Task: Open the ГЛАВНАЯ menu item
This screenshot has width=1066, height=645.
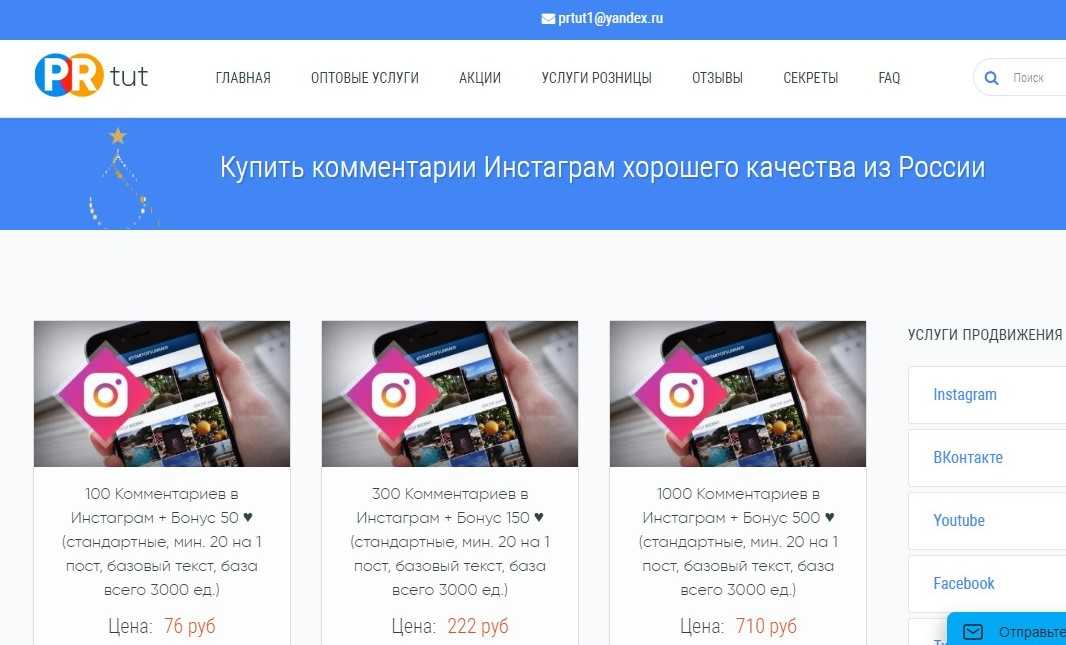Action: (x=243, y=78)
